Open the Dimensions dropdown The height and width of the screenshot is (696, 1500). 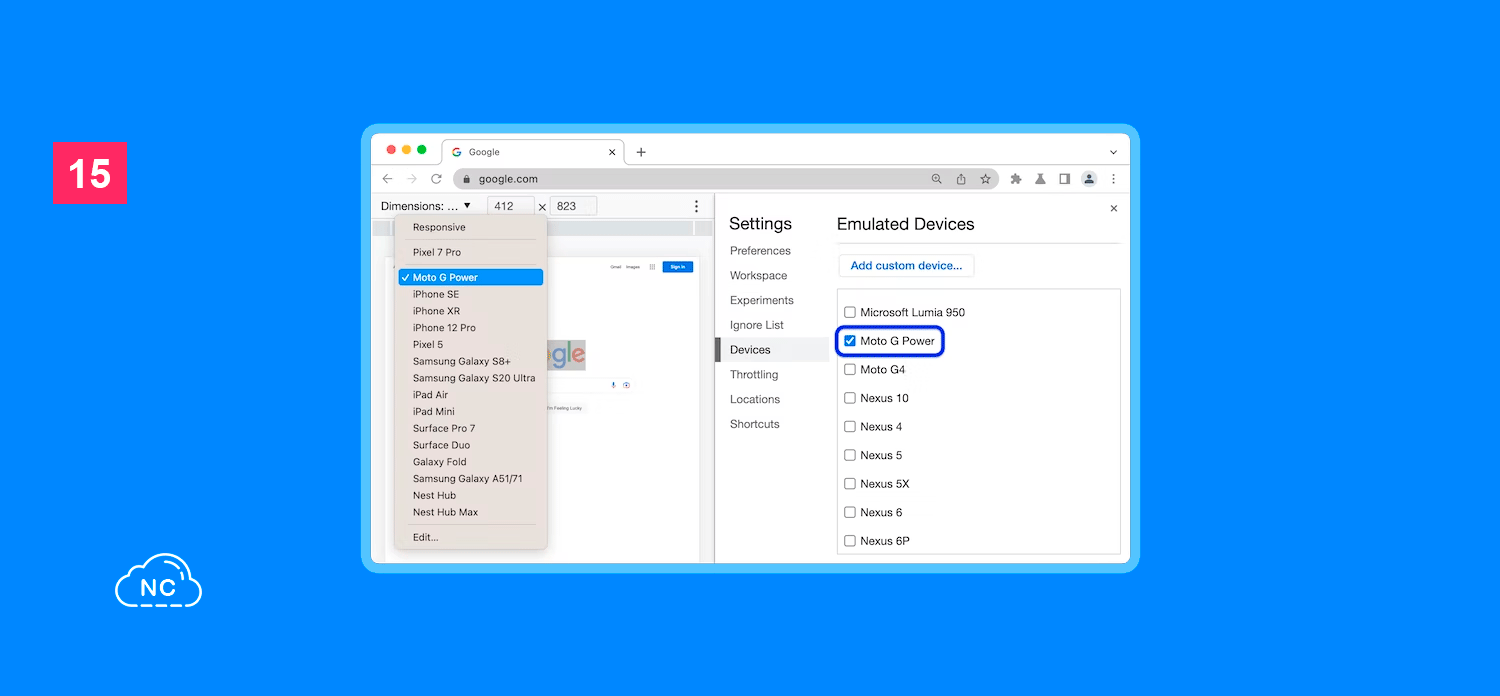point(426,206)
